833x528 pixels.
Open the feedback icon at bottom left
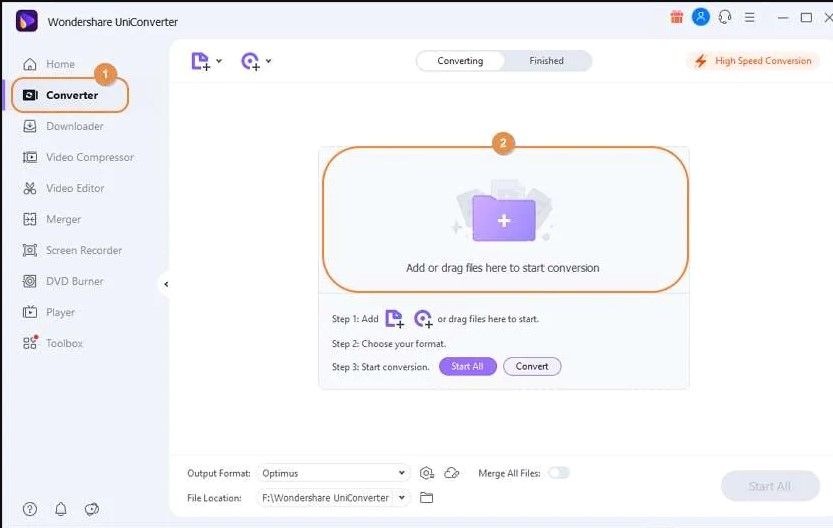(92, 509)
